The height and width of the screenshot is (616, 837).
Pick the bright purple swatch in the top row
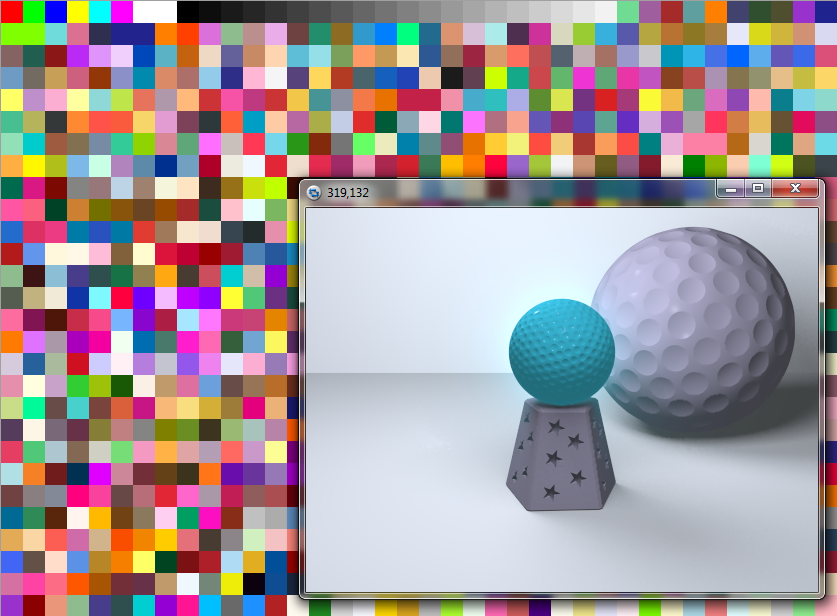coord(803,11)
